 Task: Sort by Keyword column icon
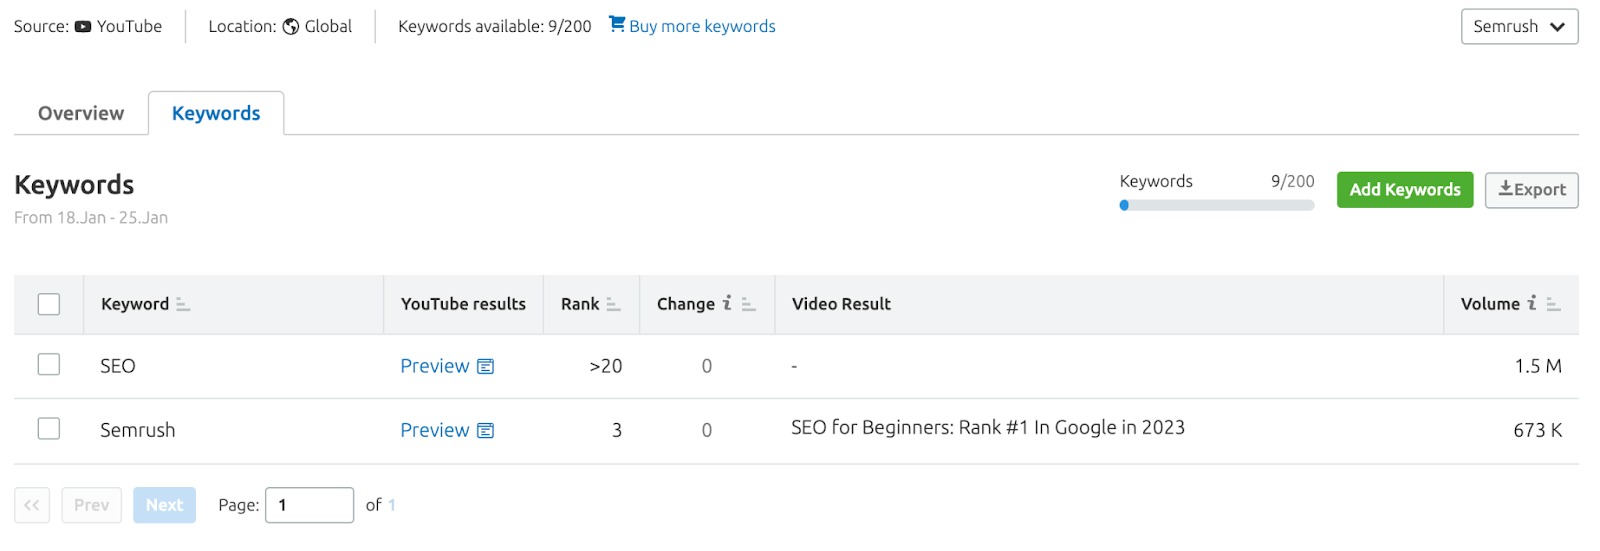coord(183,305)
